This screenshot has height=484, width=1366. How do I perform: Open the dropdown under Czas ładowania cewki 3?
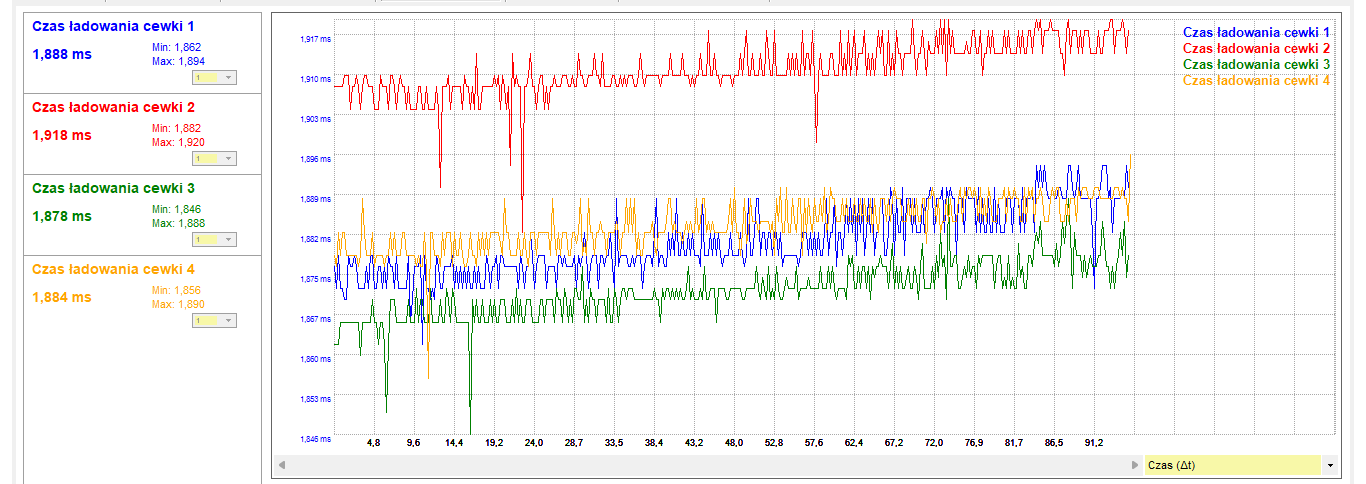(214, 239)
